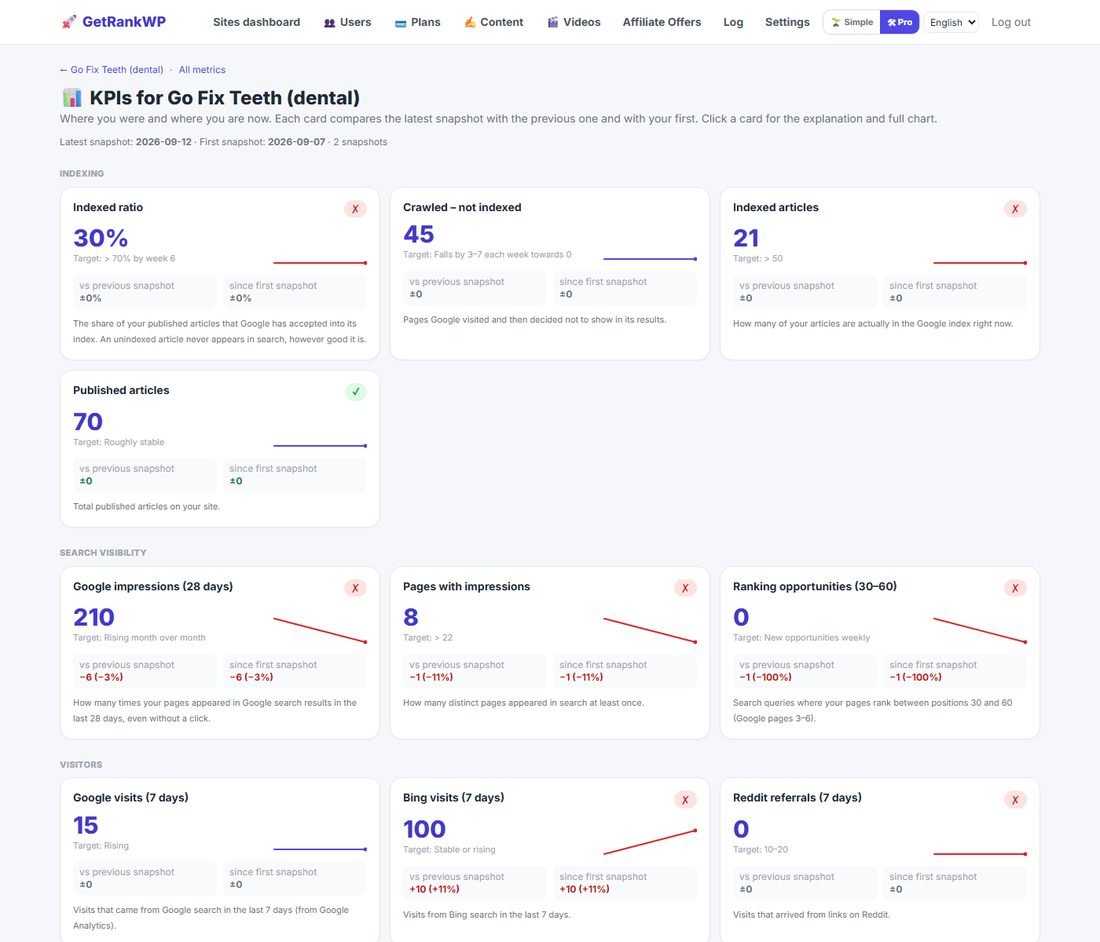Open the Indexed articles card title
Screen dimensions: 1100x942
(776, 208)
